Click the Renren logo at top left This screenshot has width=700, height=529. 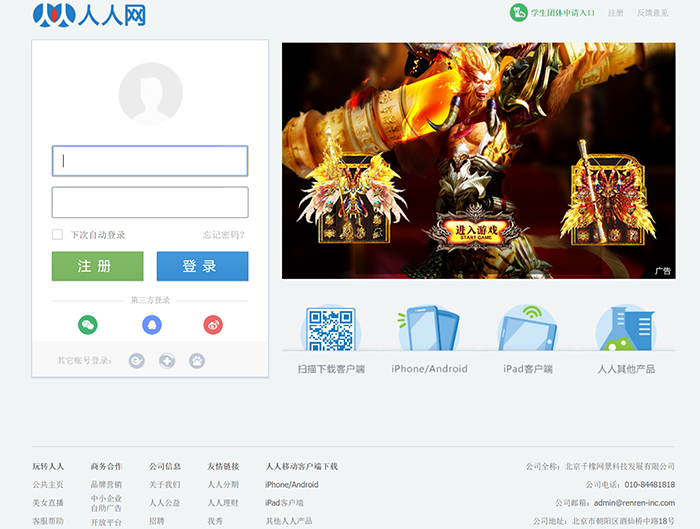tap(89, 15)
